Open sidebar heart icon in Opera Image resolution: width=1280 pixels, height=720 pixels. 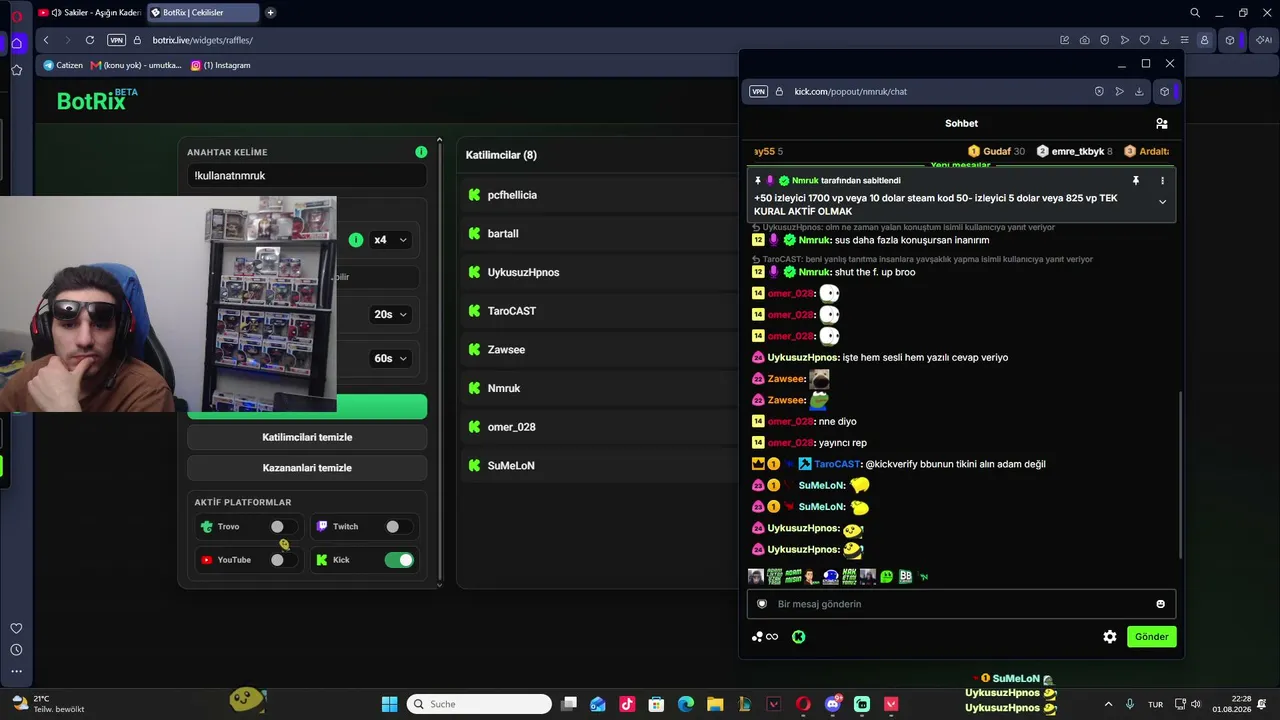[16, 628]
